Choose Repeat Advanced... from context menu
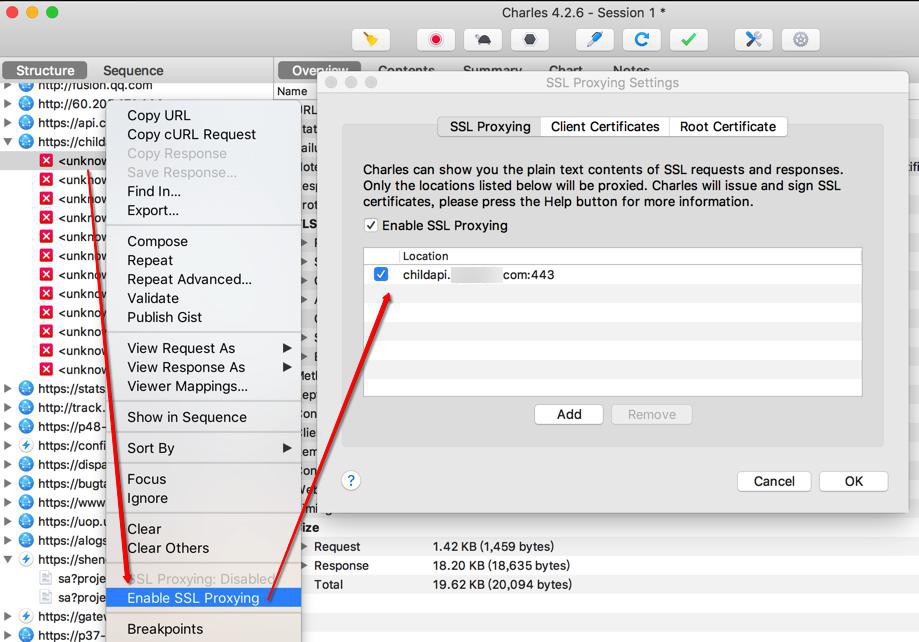 (204, 279)
